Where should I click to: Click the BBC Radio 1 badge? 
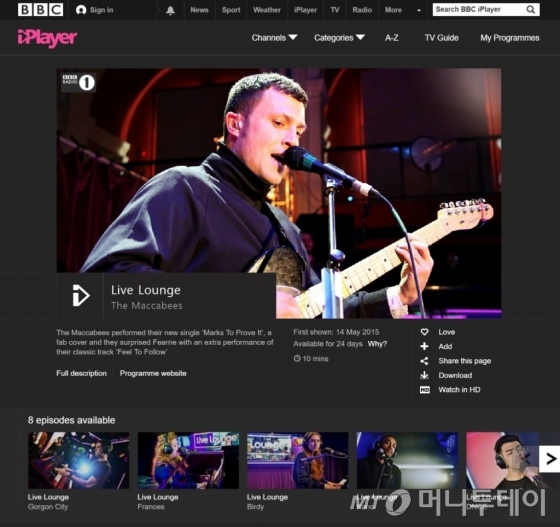(x=78, y=82)
